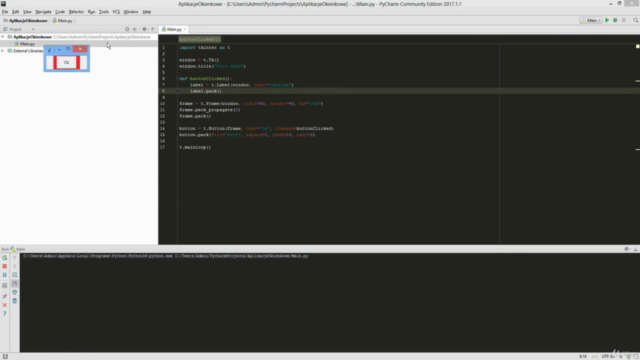Run the Main configuration with green play
The height and width of the screenshot is (360, 640).
(x=607, y=20)
